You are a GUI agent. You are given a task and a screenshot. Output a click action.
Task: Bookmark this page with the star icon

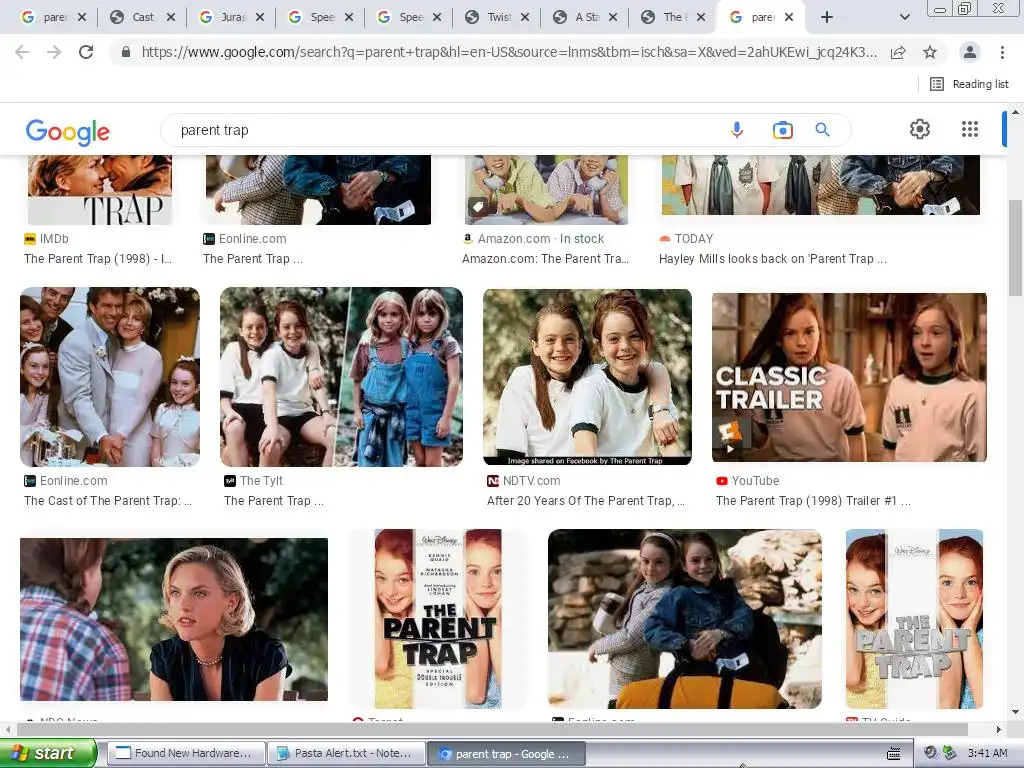930,52
